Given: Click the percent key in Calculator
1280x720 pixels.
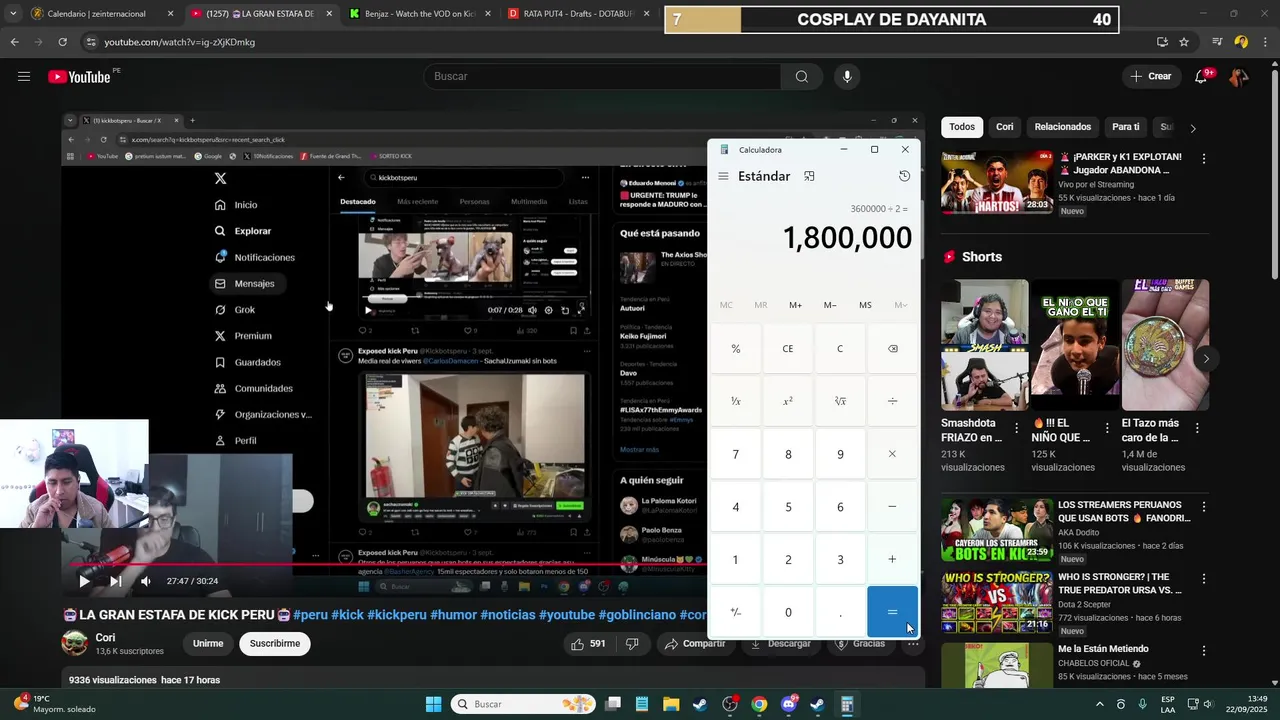Looking at the screenshot, I should [x=736, y=349].
